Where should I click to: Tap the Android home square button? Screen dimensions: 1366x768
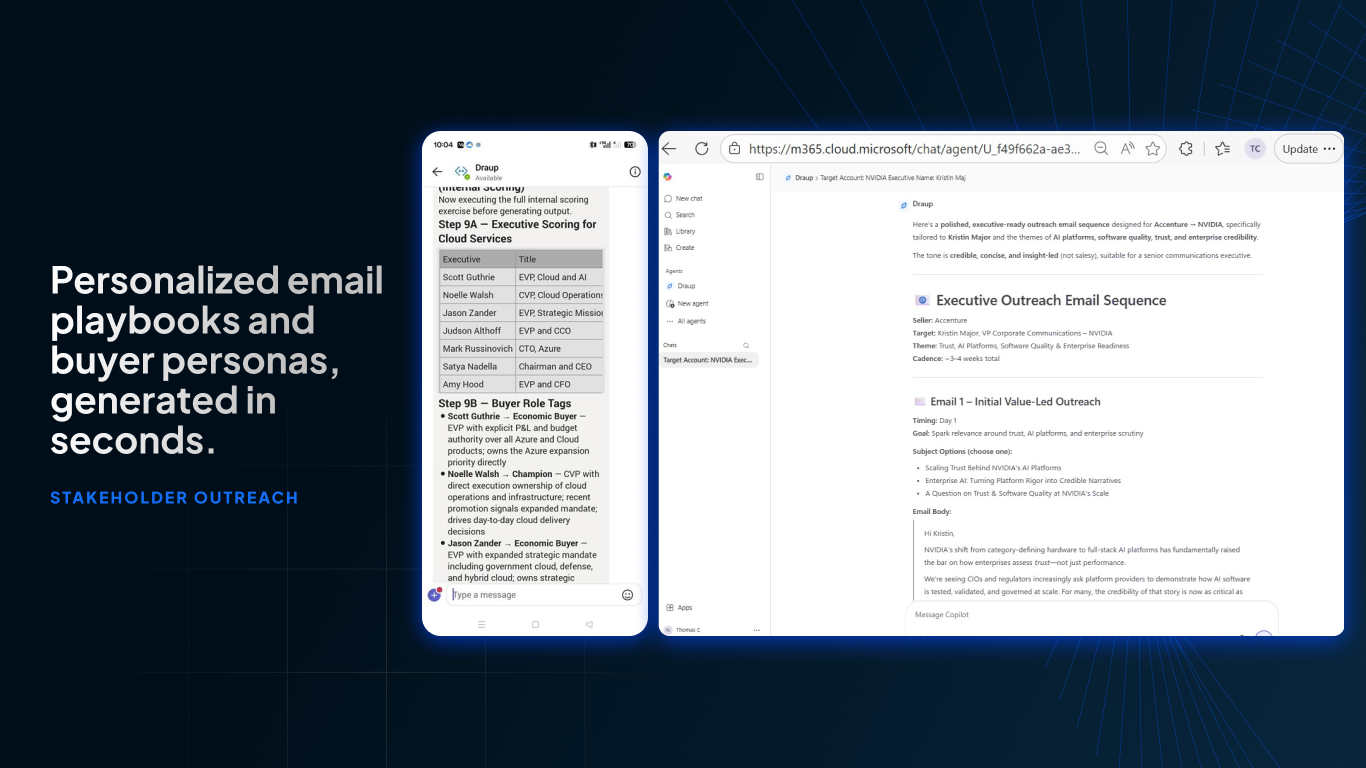point(535,624)
